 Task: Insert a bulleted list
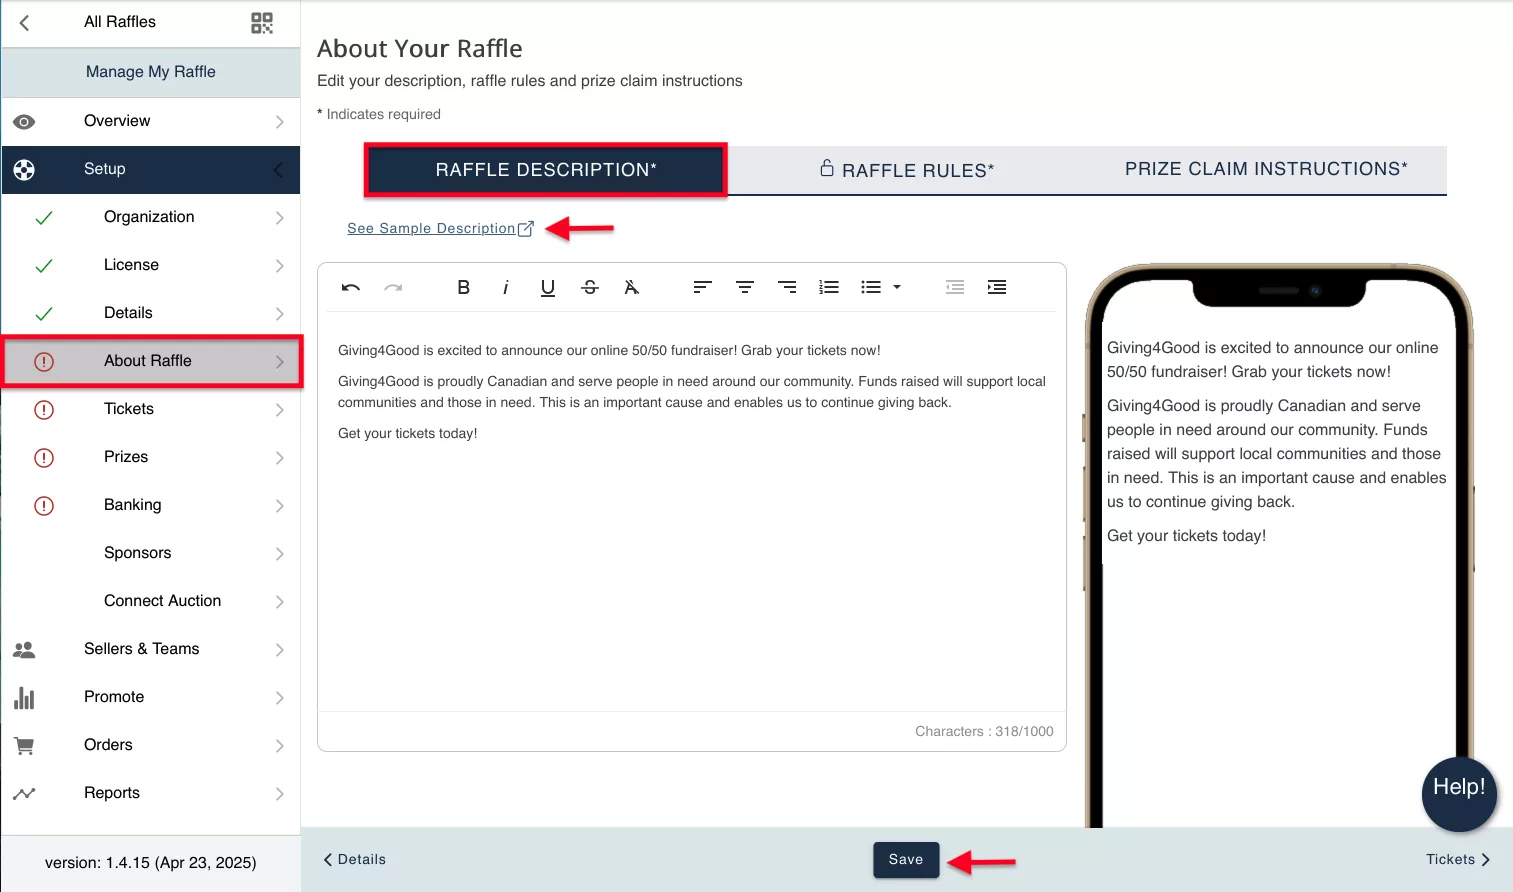pyautogui.click(x=871, y=287)
